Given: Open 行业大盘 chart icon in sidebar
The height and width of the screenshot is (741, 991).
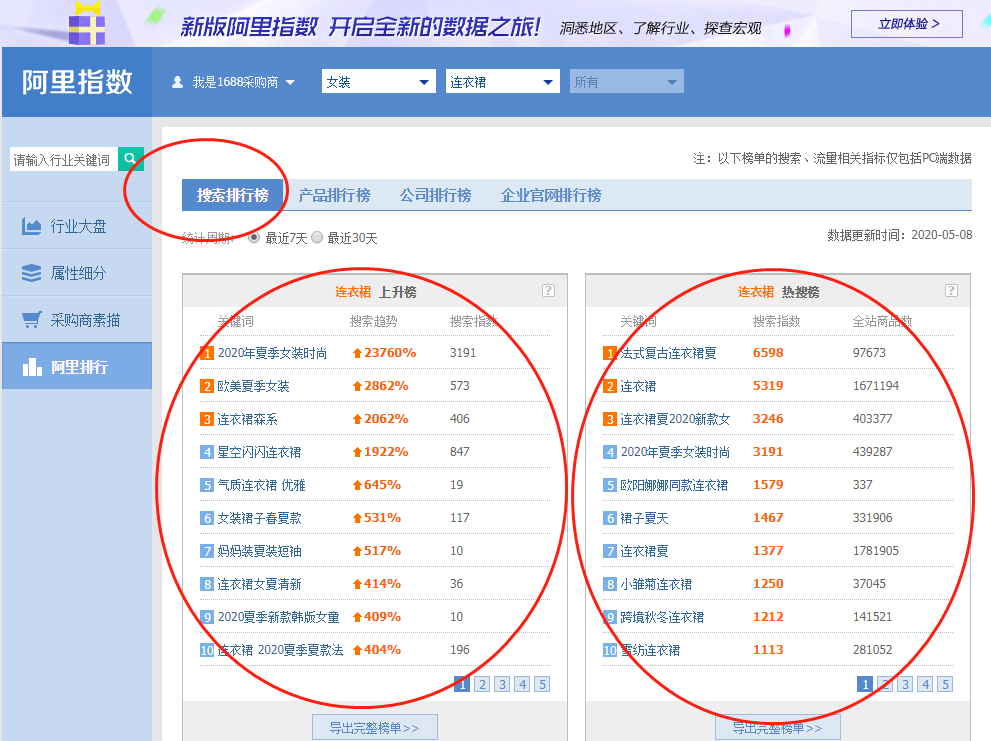Looking at the screenshot, I should pos(31,226).
